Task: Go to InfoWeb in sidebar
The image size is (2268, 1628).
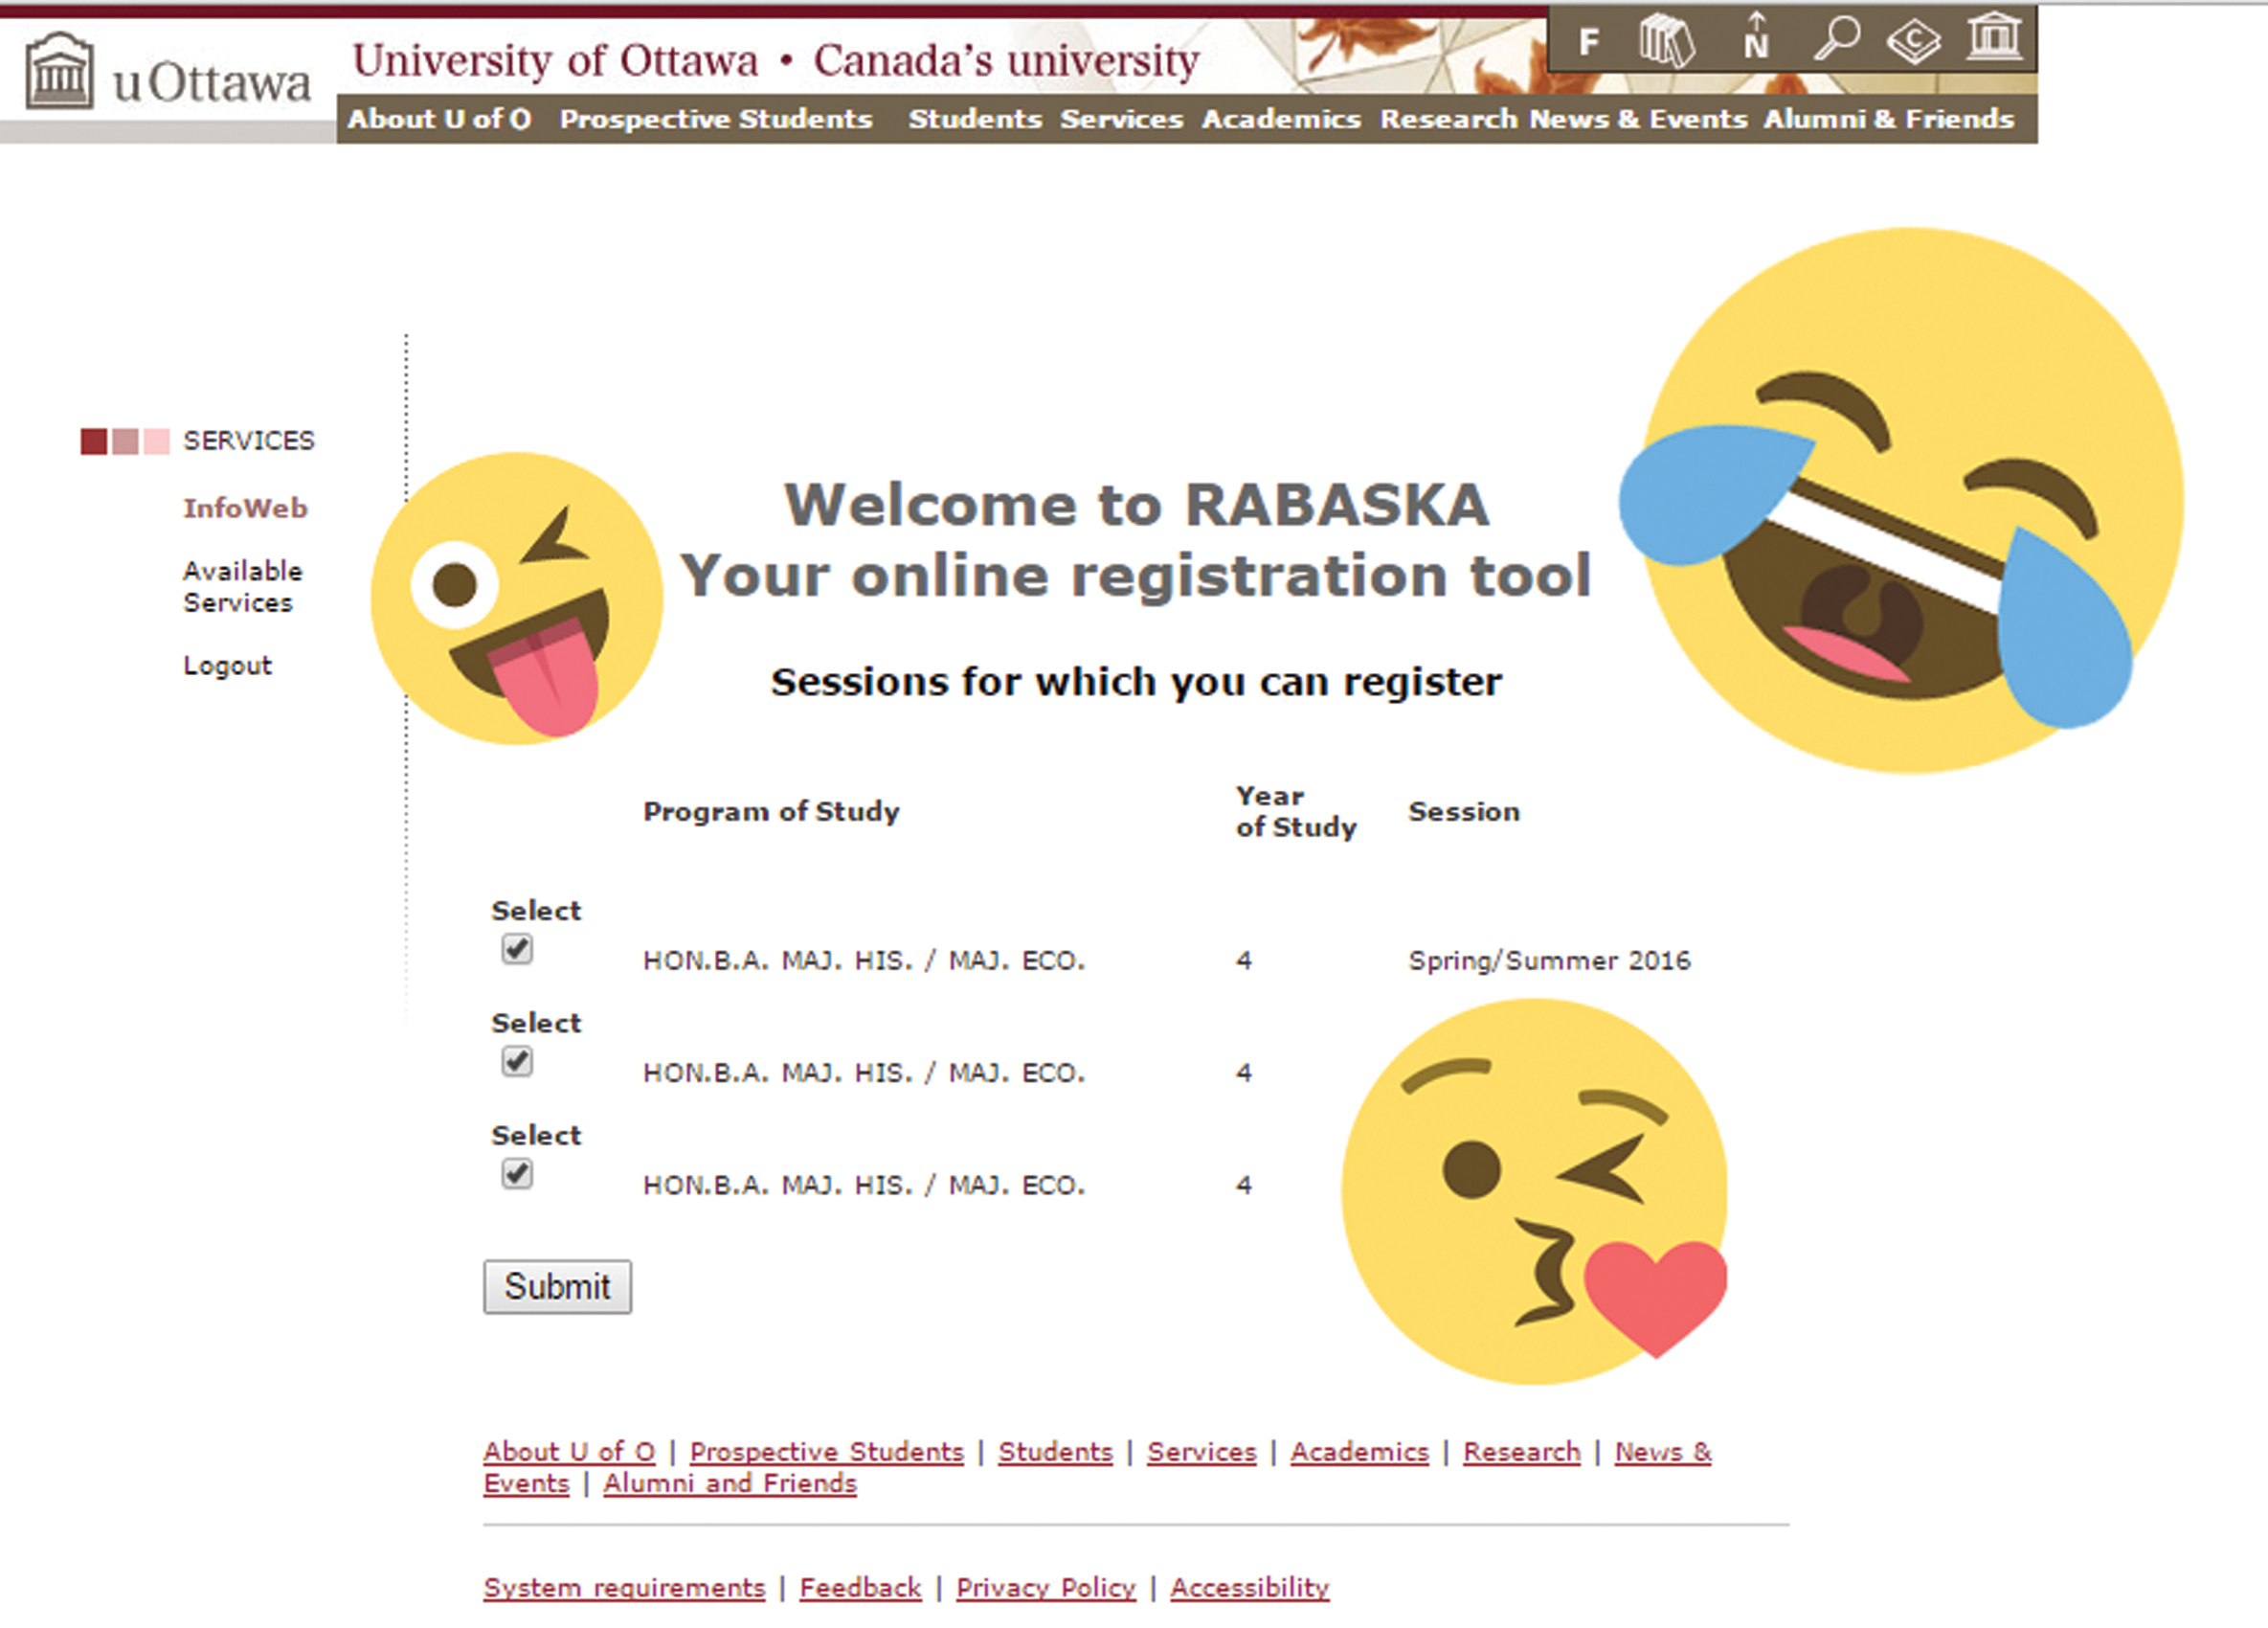Action: click(x=245, y=508)
